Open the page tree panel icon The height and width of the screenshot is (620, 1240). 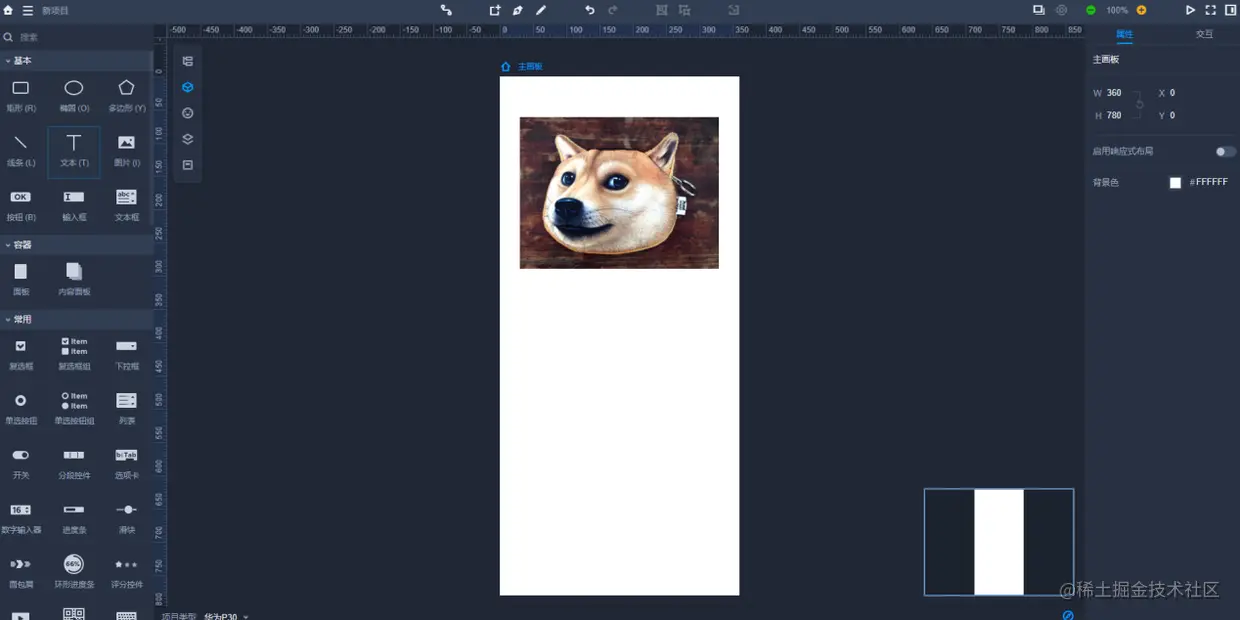click(x=188, y=61)
